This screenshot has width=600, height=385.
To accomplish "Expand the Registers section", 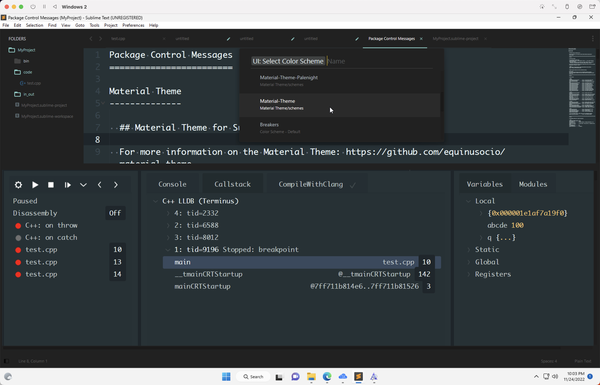I will 468,274.
